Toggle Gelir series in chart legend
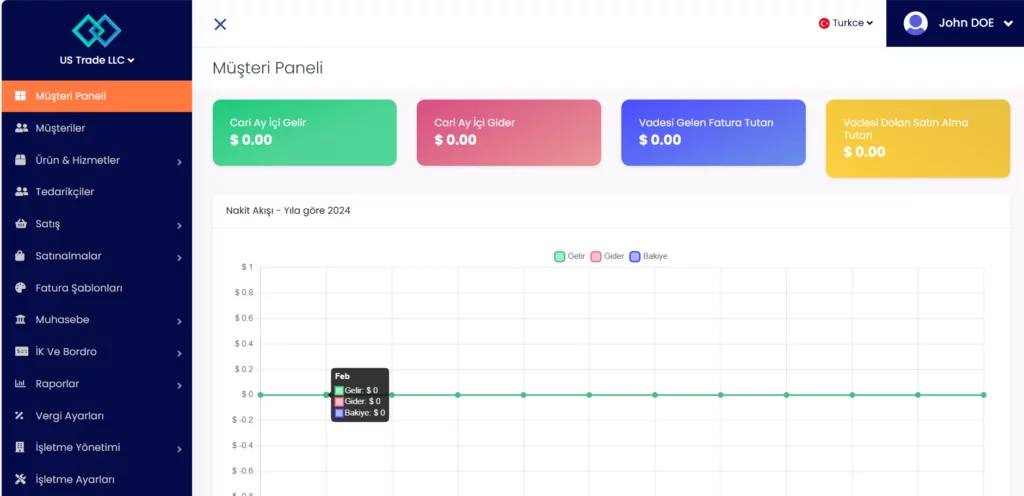 coord(570,257)
